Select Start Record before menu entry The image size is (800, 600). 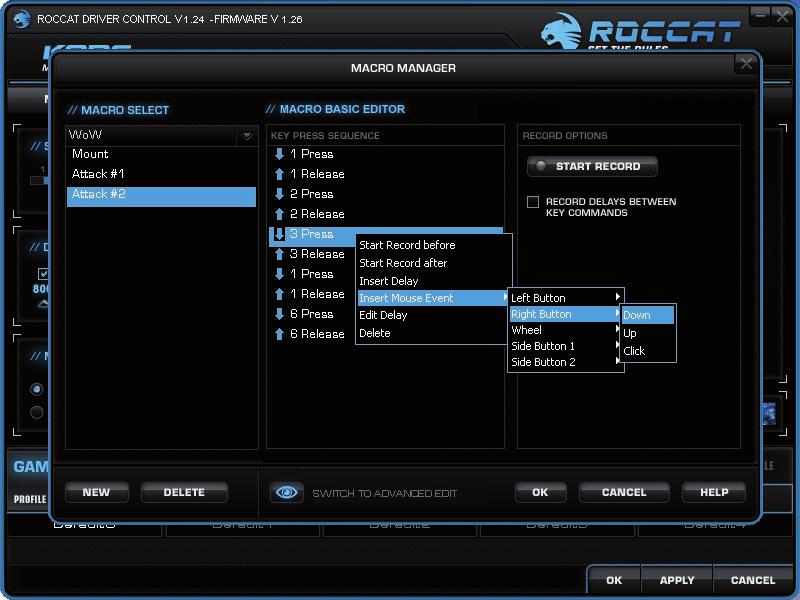[433, 245]
